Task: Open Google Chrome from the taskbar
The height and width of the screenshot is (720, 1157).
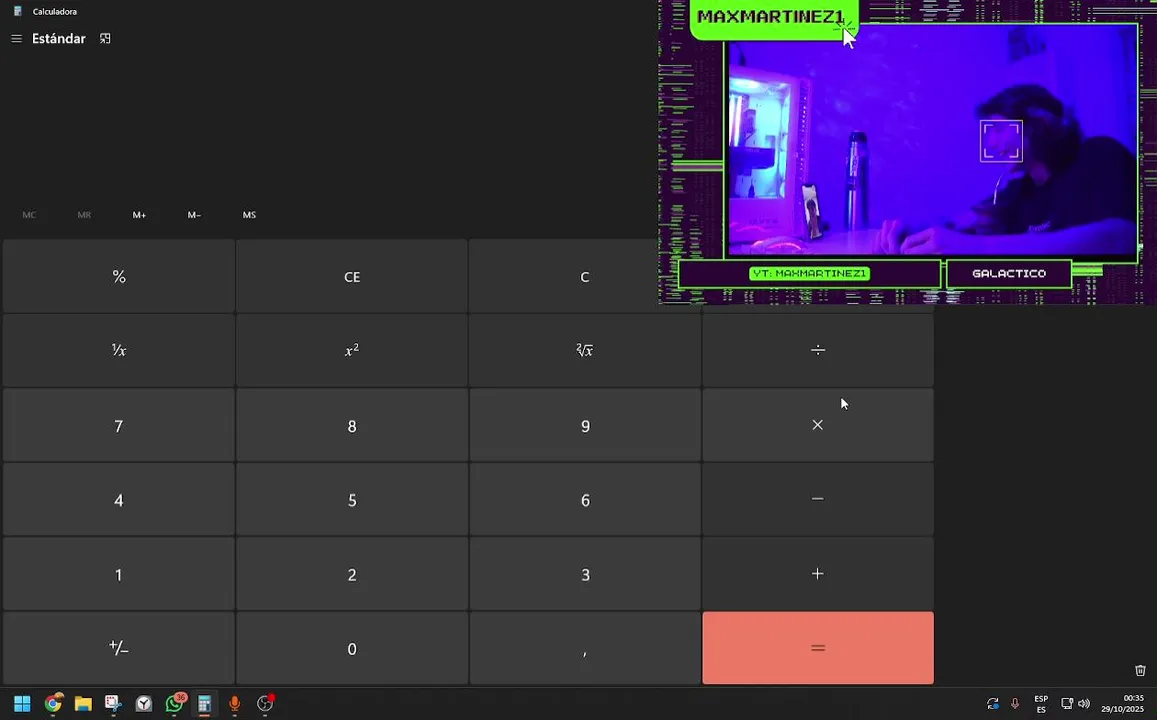Action: tap(53, 703)
